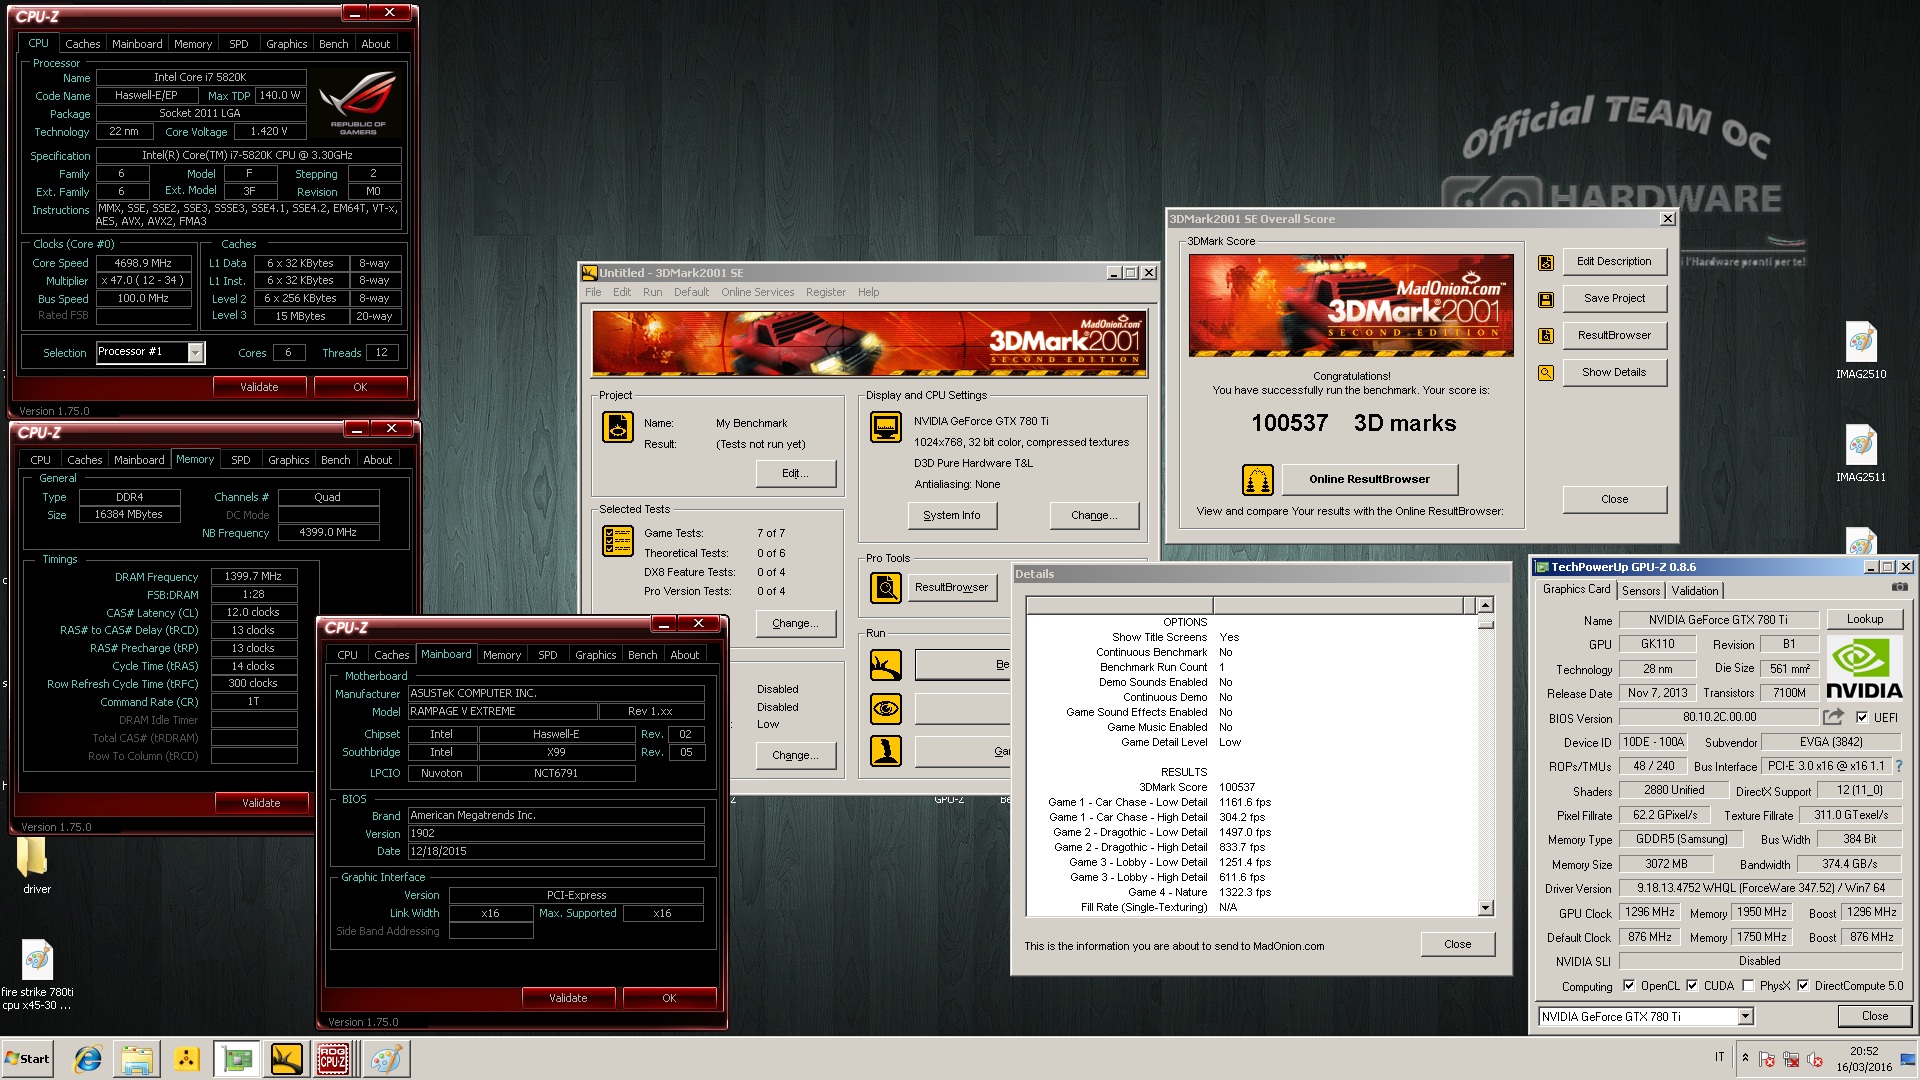Click the Edit Description icon in the Overall Score window
The width and height of the screenshot is (1920, 1080).
pyautogui.click(x=1546, y=262)
